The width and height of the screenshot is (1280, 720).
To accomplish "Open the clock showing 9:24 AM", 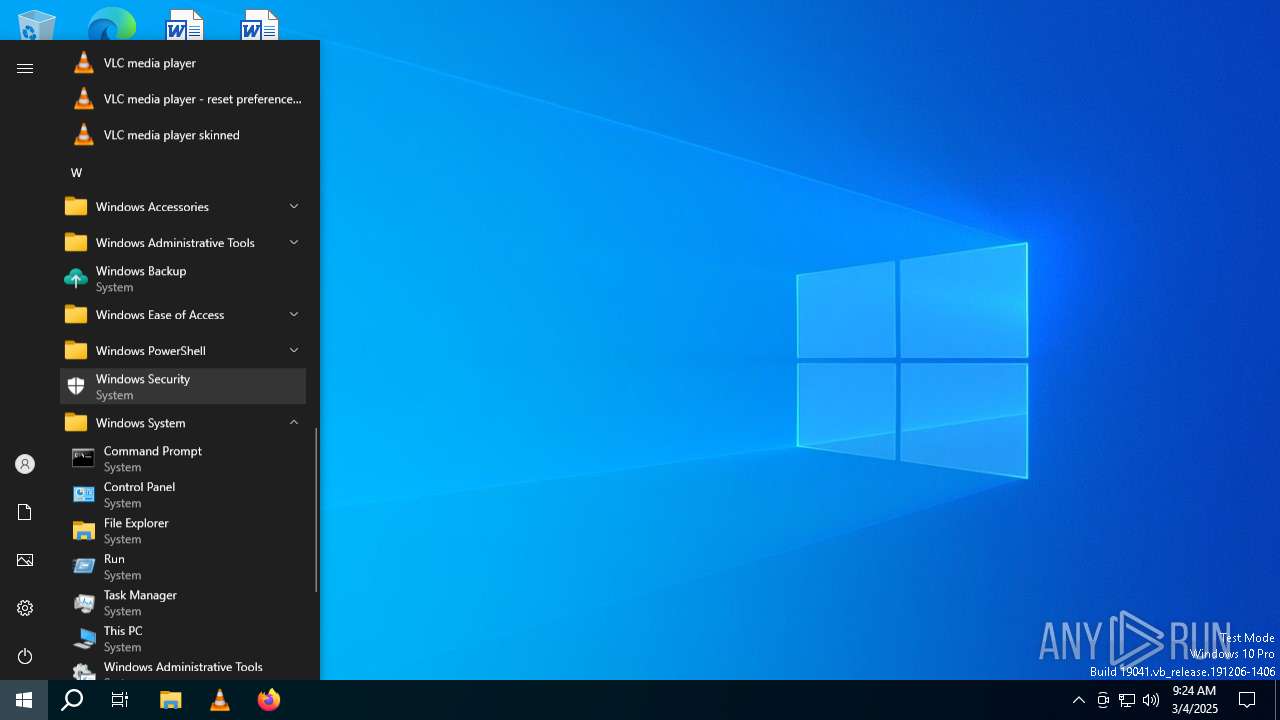I will (1194, 700).
